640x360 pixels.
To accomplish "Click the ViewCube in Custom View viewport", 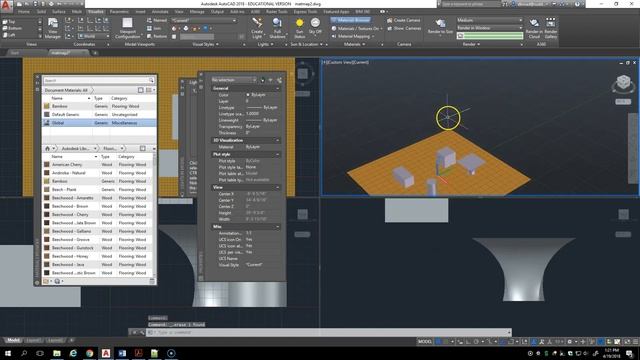I will 623,82.
